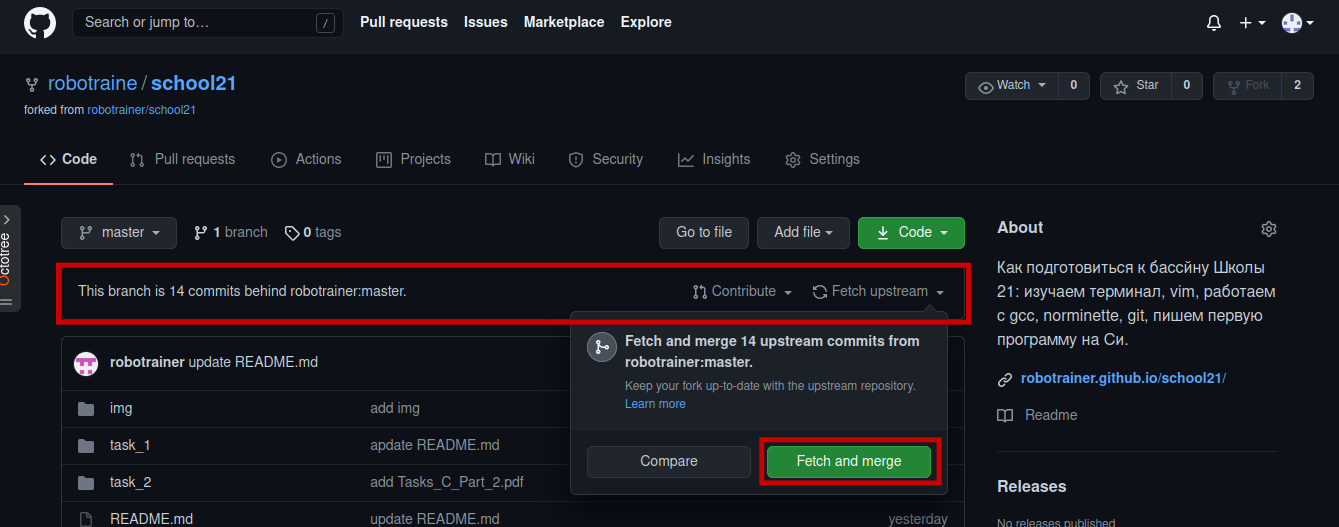This screenshot has height=527, width=1339.
Task: Open the Releases heading link
Action: [1032, 486]
